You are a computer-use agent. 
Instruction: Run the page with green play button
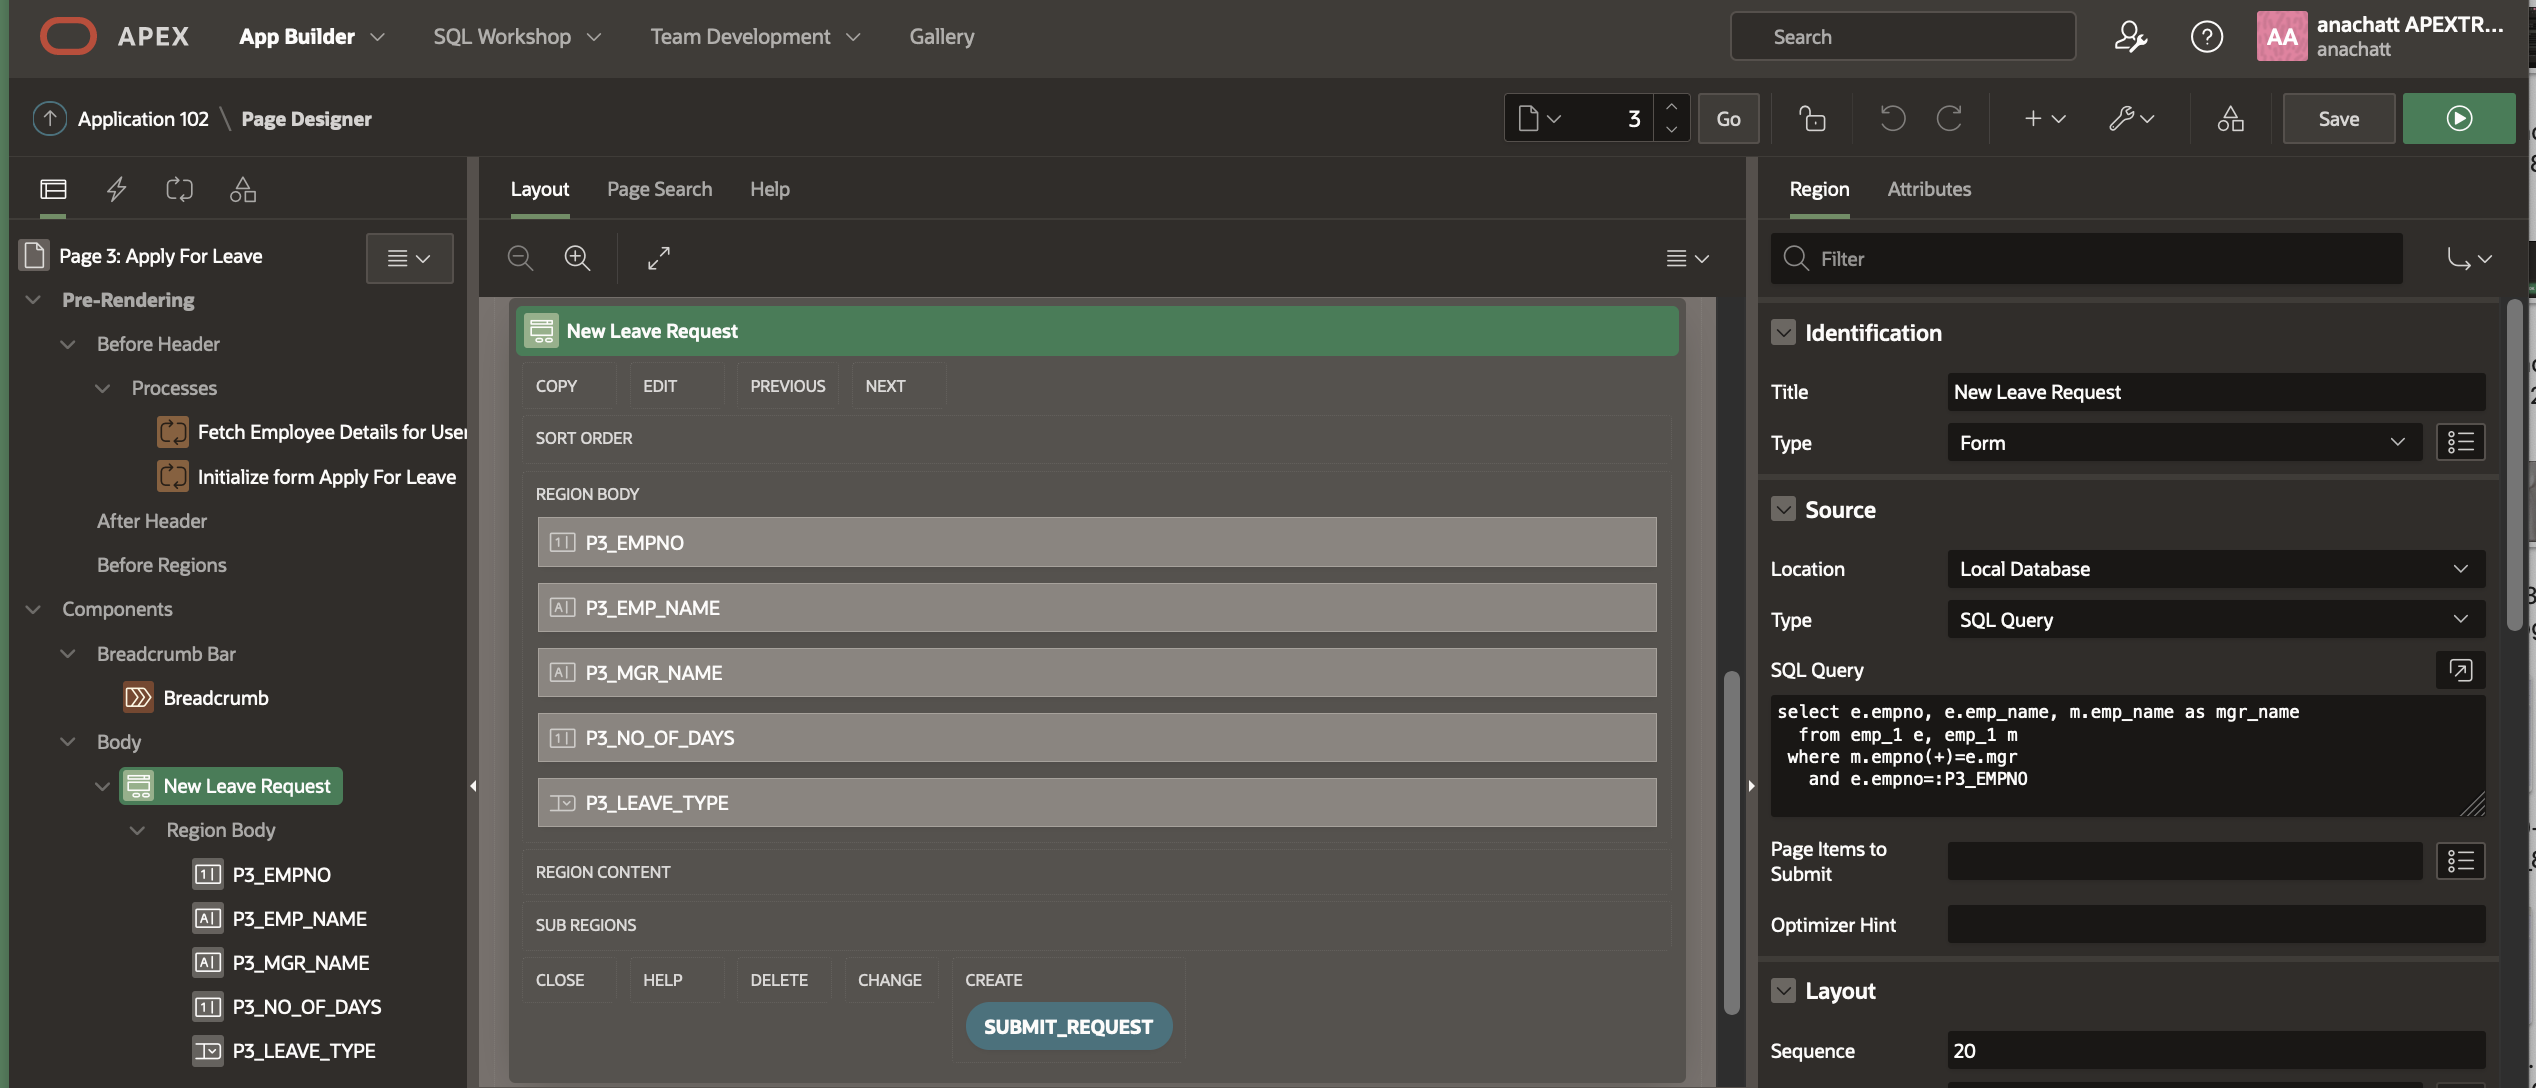[2459, 119]
